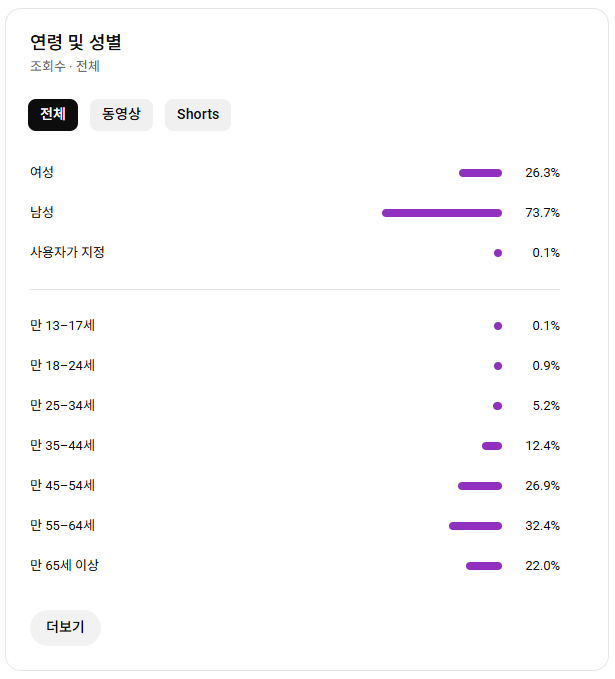This screenshot has height=679, width=615.
Task: Click the 조회수 · 전체 subtitle text
Action: click(x=65, y=66)
